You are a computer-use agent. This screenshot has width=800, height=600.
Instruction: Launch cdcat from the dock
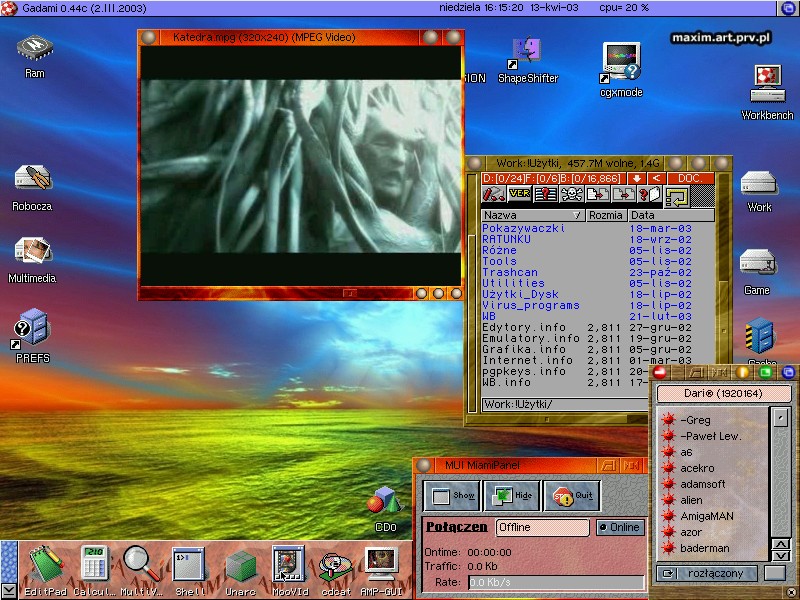[x=336, y=567]
